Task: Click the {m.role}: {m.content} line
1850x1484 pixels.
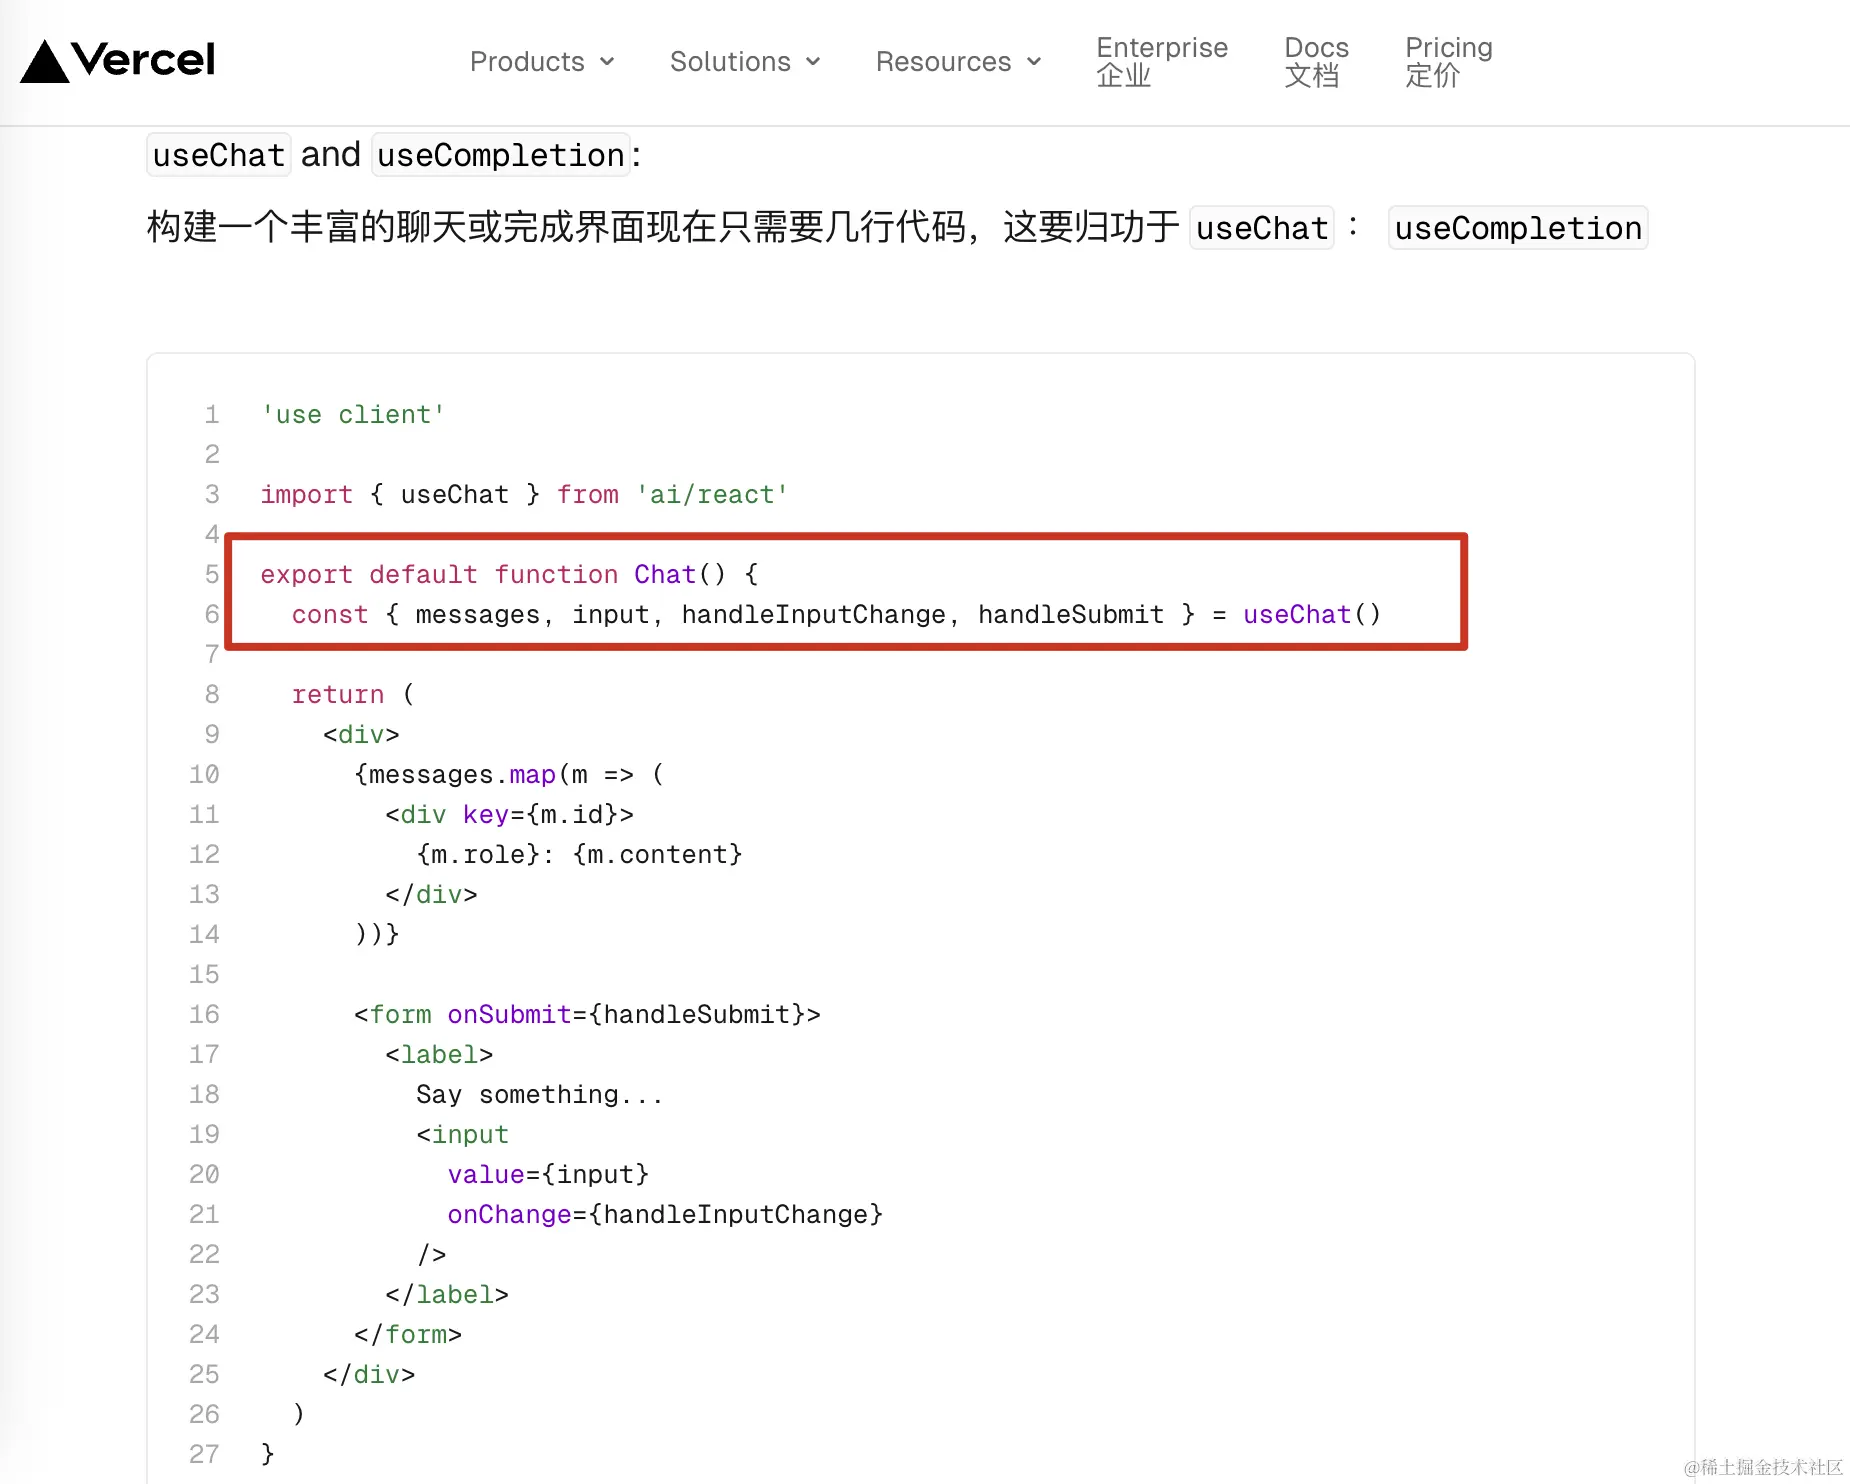Action: (x=580, y=855)
